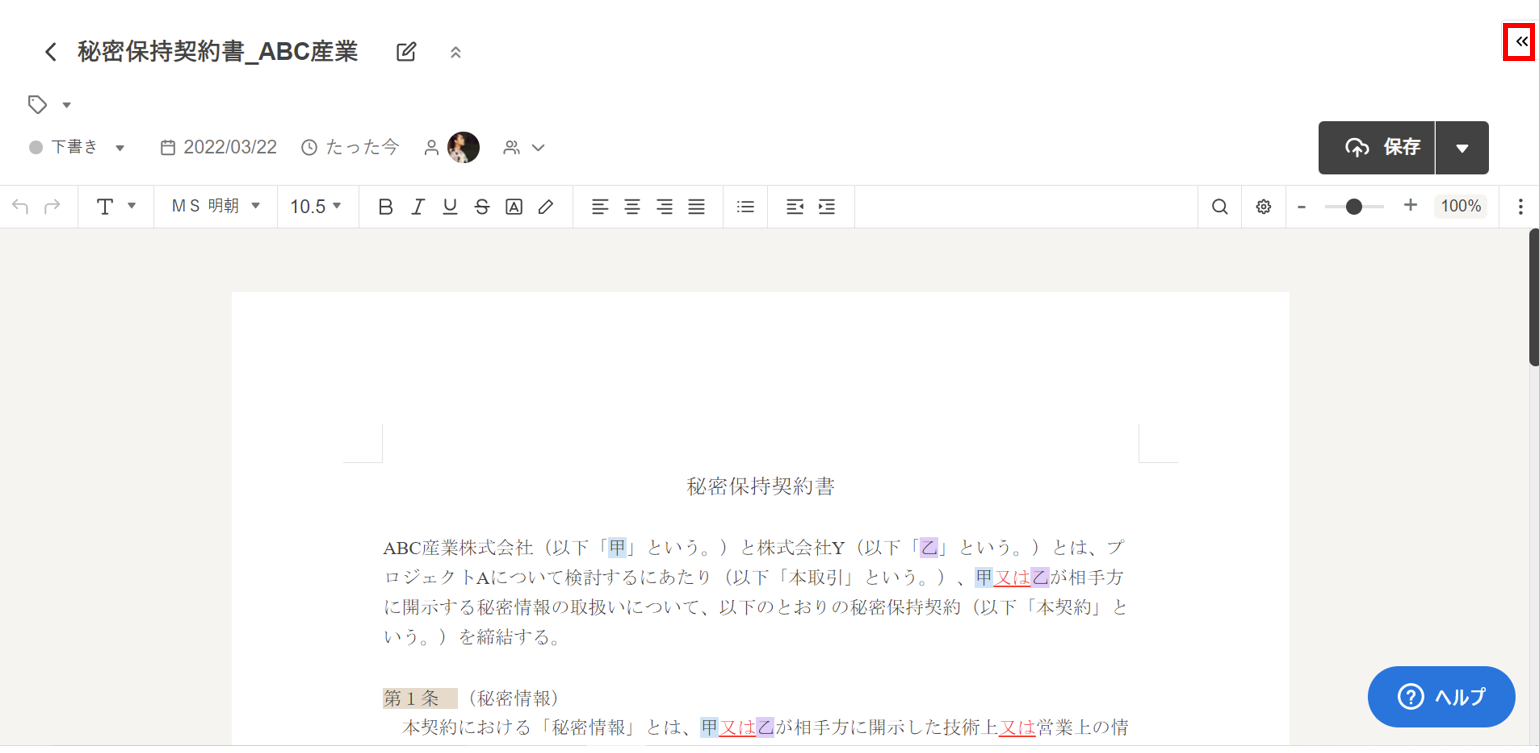Toggle bold formatting
Screen dimensions: 1540x753
pos(385,207)
